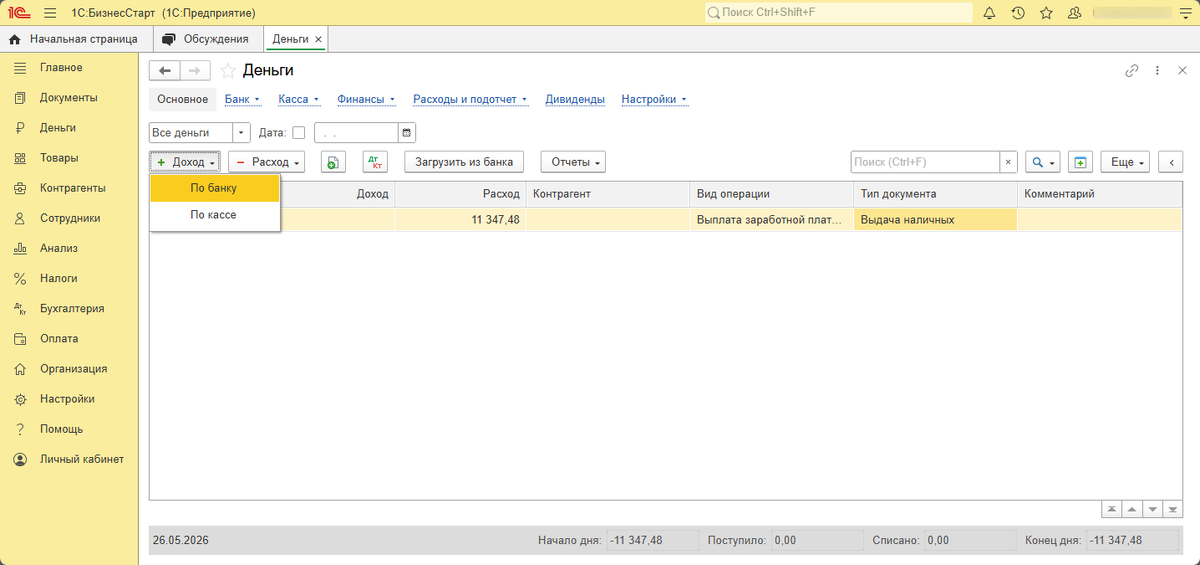Select the Основное navigation tab
Viewport: 1200px width, 565px height.
pyautogui.click(x=182, y=99)
